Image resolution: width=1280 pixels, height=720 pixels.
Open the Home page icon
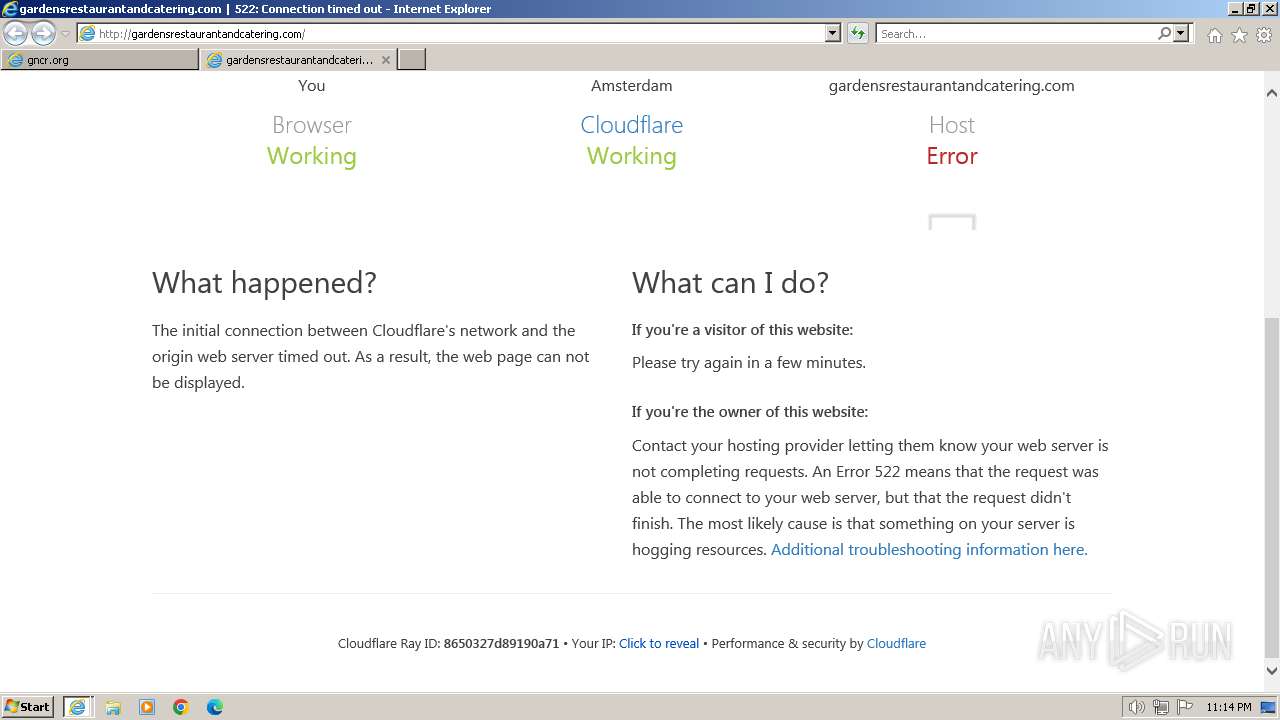pos(1214,35)
